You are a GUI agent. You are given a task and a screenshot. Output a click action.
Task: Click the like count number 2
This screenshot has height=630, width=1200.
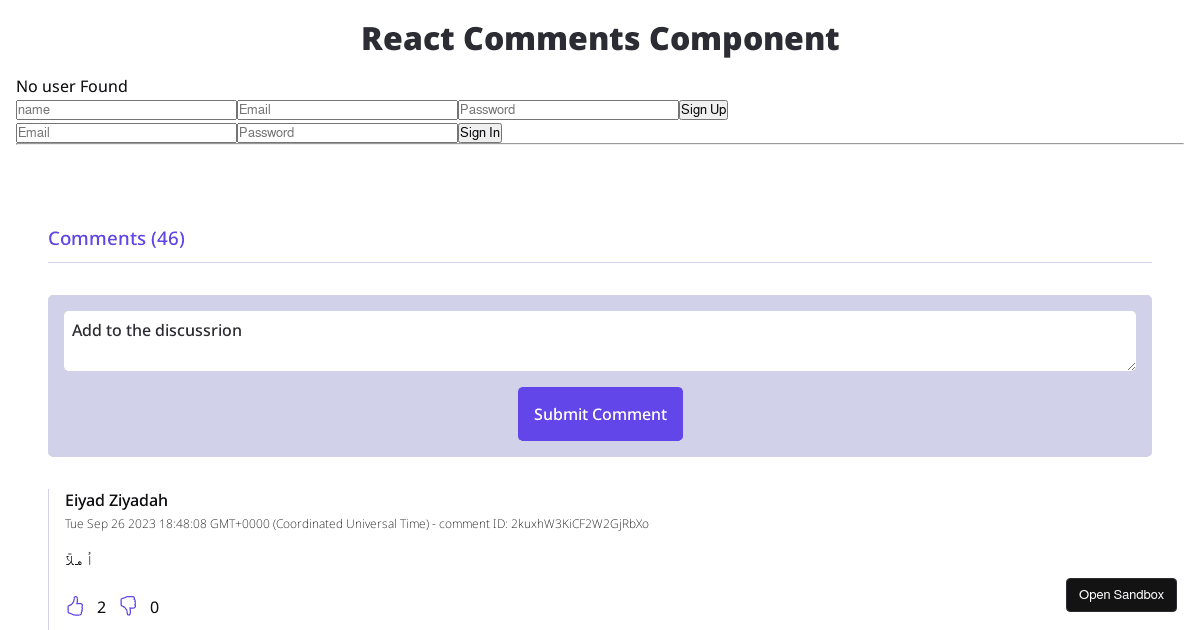(101, 606)
